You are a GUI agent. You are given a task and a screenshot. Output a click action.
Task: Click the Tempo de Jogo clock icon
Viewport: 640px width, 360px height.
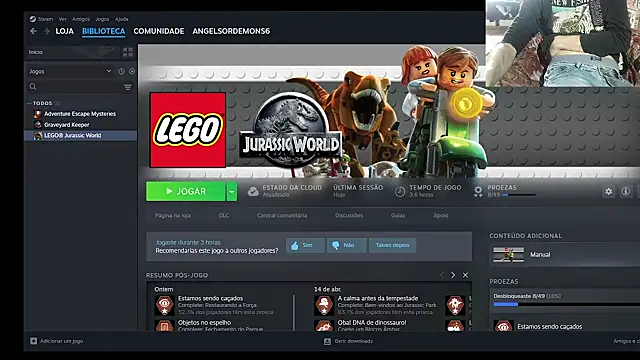click(x=400, y=191)
